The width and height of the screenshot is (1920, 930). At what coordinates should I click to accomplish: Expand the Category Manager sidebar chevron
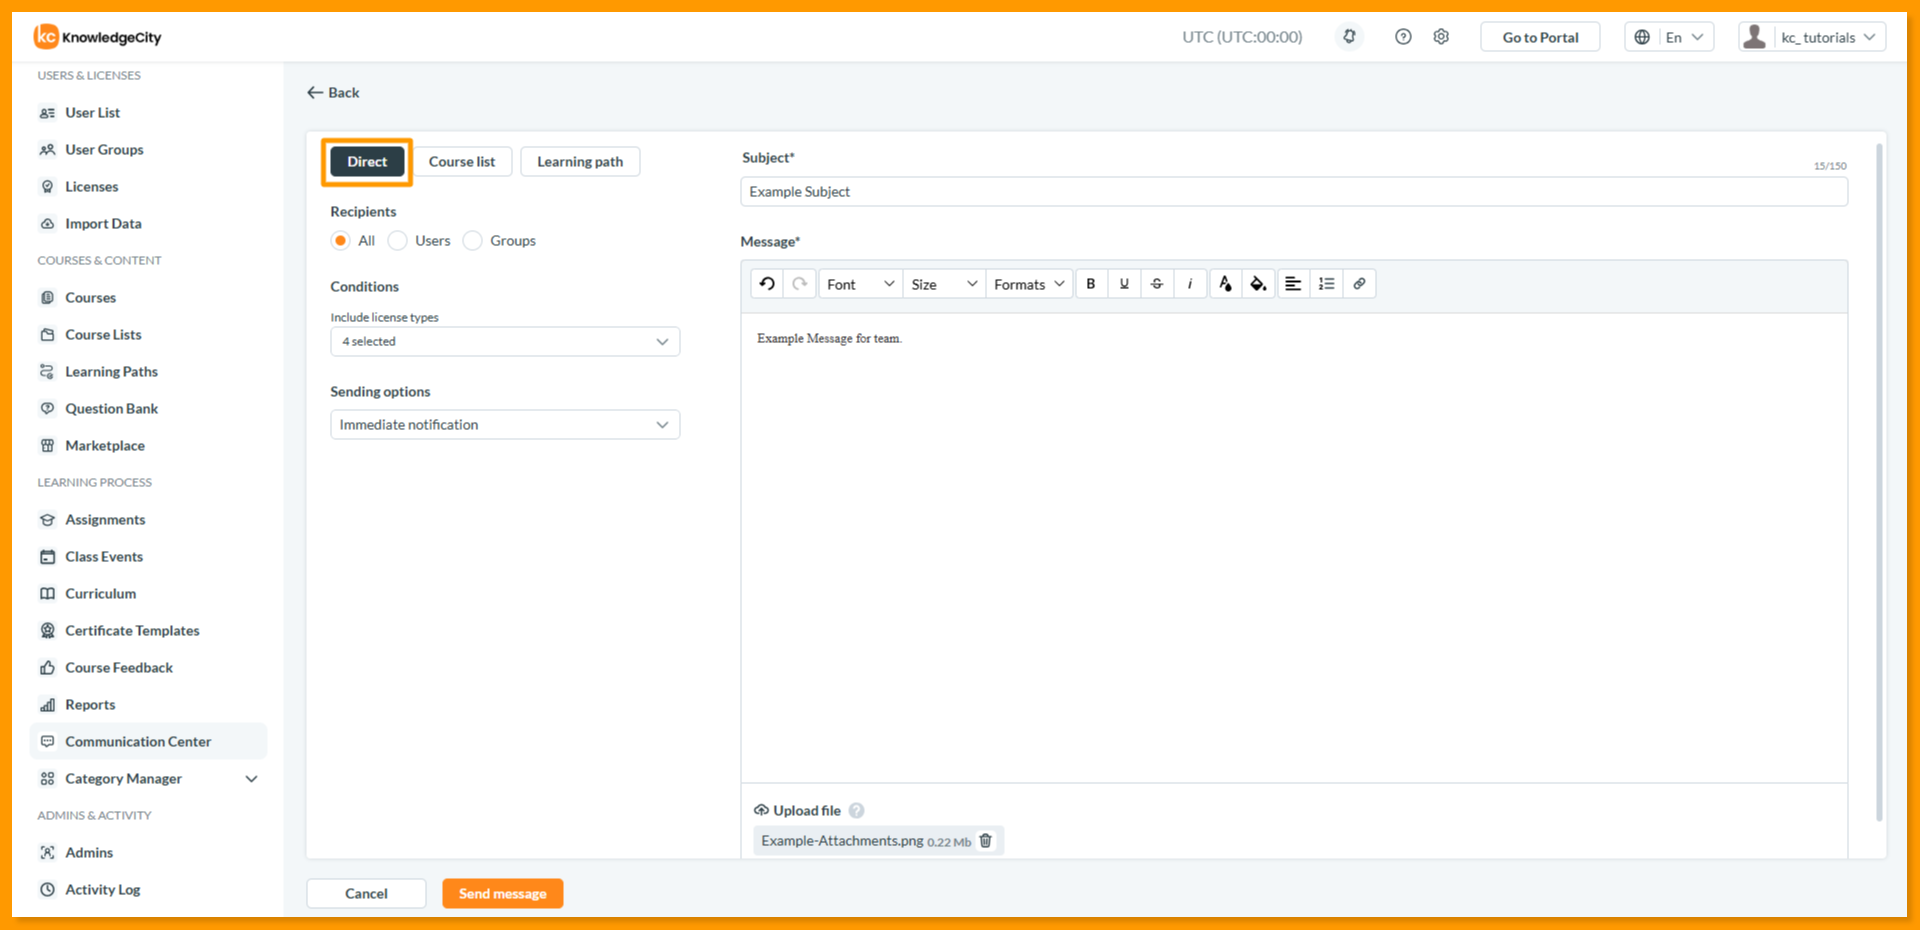click(252, 779)
